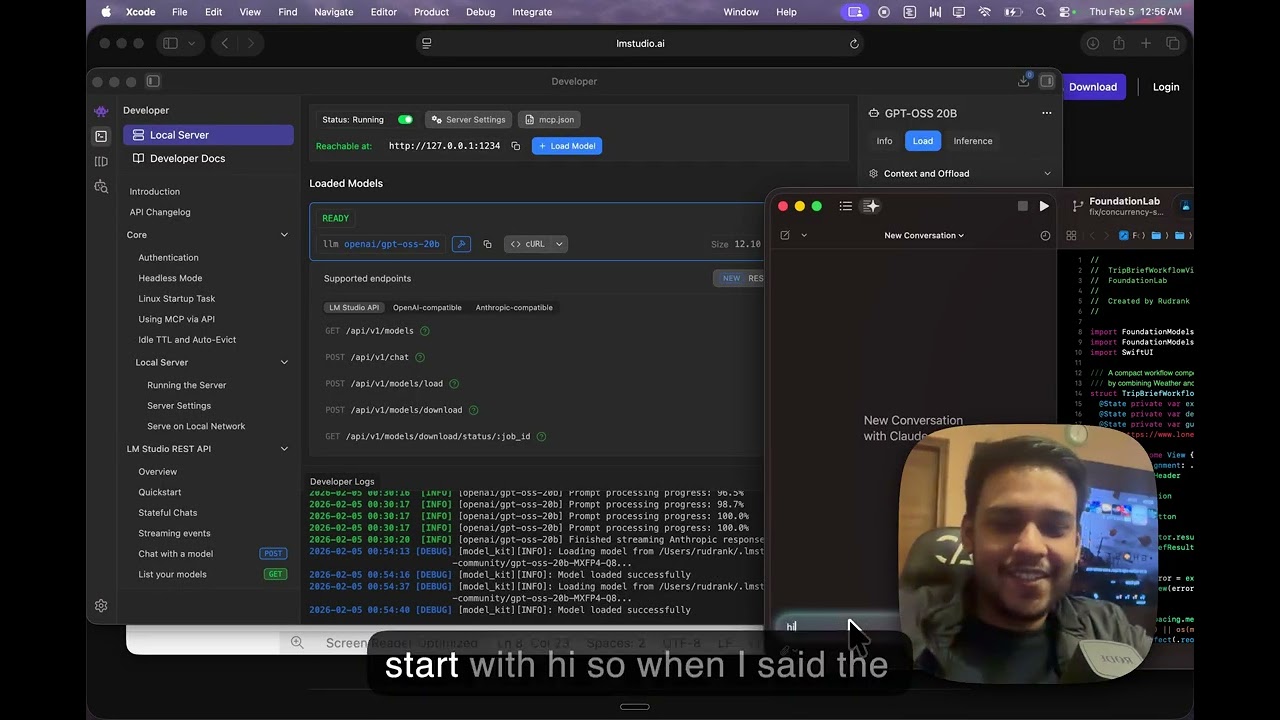
Task: Collapse the Local Server docs subsection
Action: pos(284,362)
